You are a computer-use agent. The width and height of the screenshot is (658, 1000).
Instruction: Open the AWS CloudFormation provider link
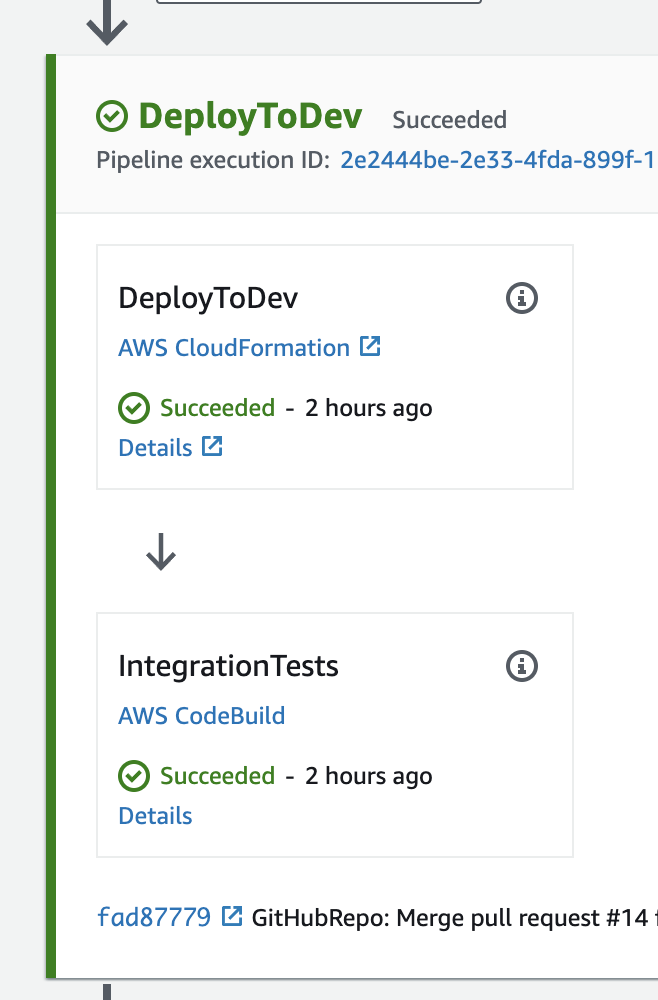[234, 348]
